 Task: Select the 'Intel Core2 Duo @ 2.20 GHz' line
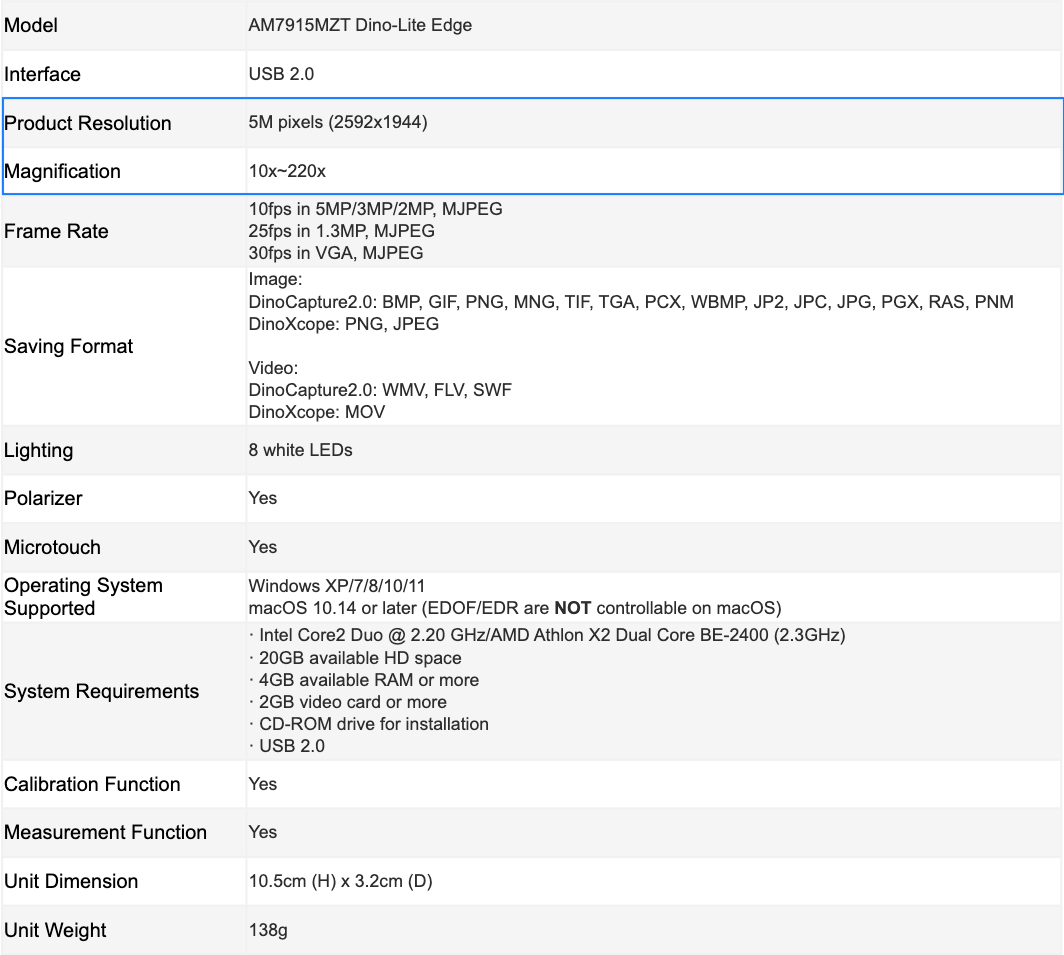point(547,635)
